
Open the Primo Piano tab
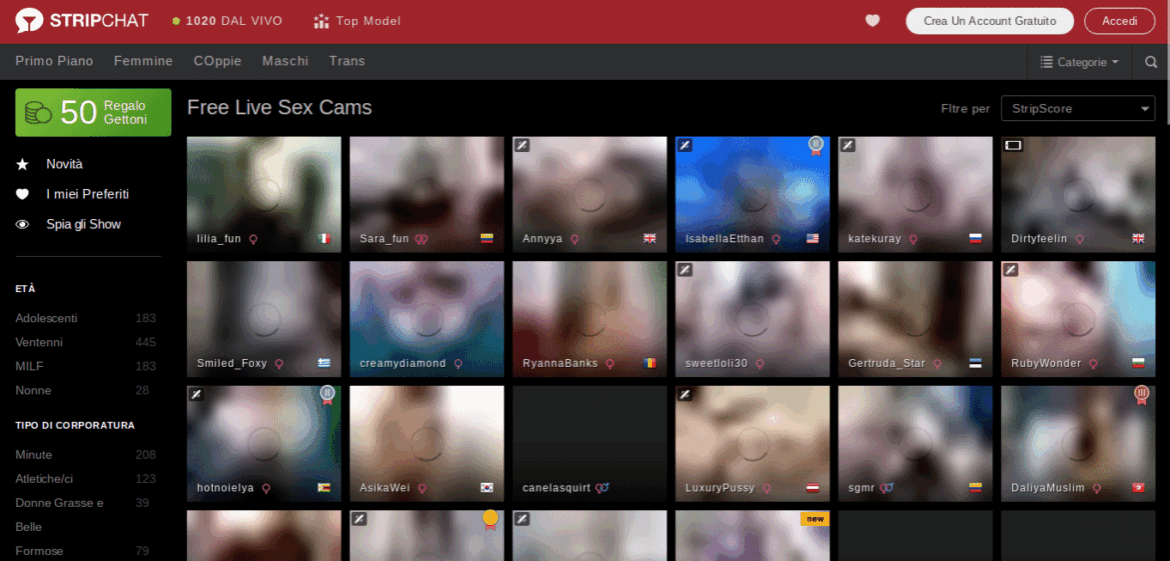[54, 61]
